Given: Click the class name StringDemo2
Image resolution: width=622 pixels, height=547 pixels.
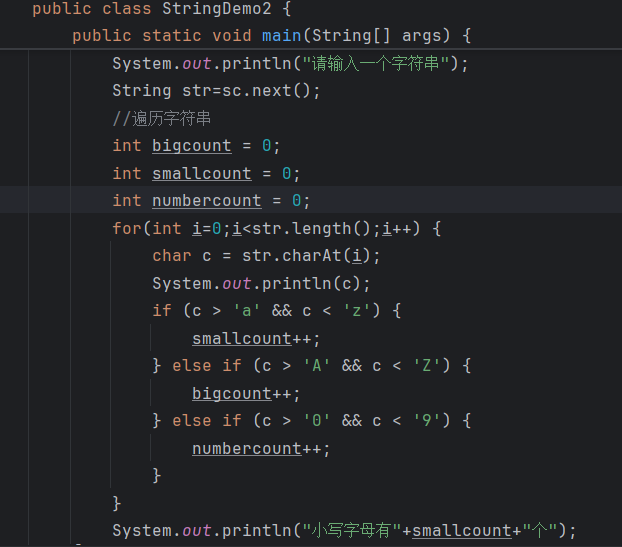Looking at the screenshot, I should [217, 8].
